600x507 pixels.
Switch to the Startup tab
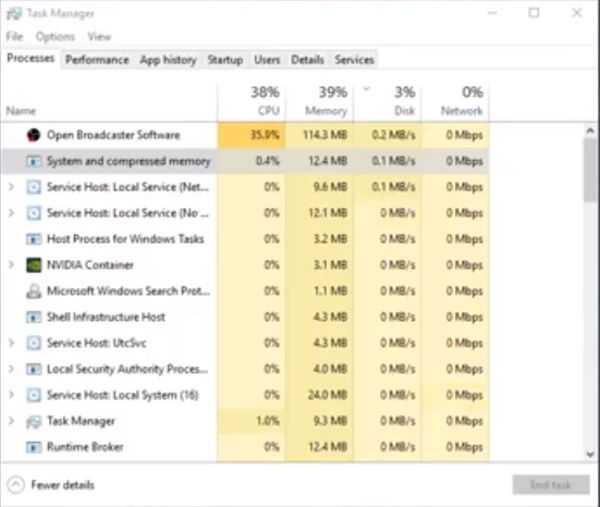click(225, 60)
